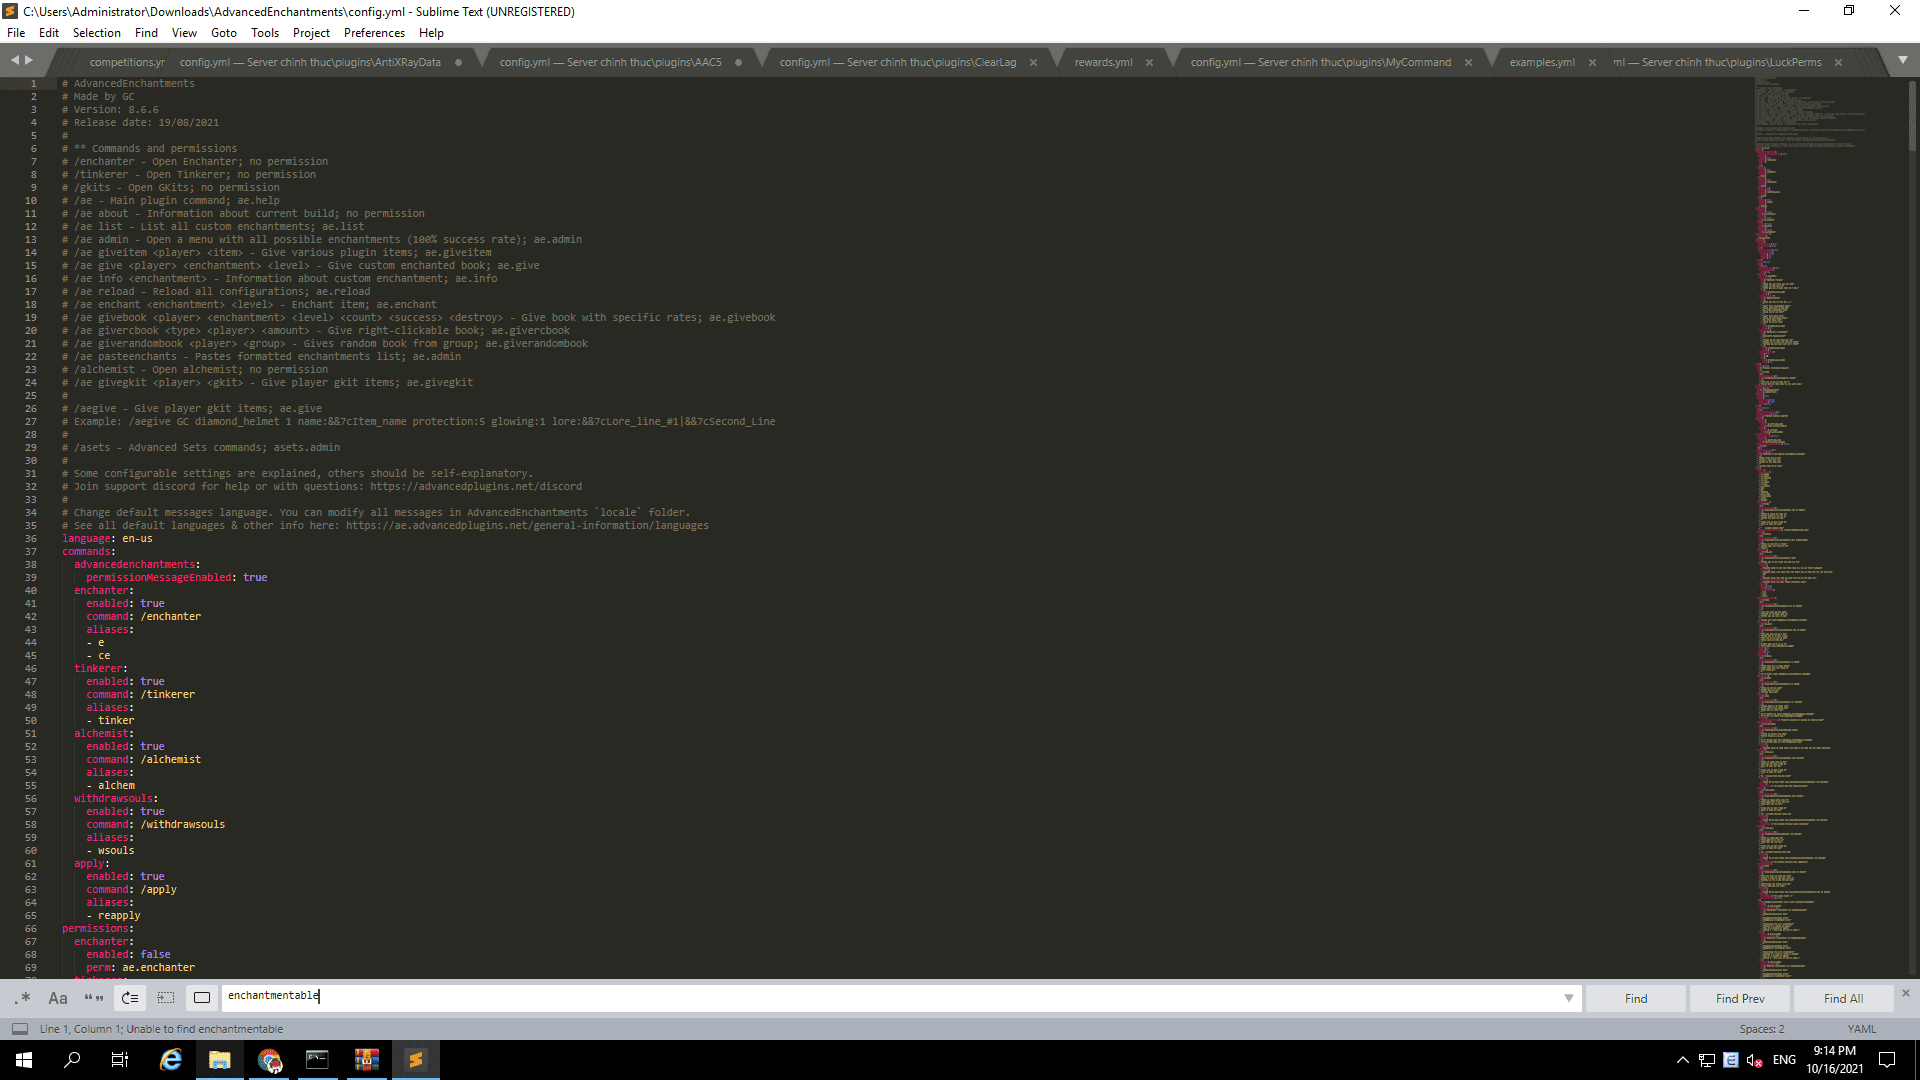Go to the previous tab with left arrow
1920x1080 pixels.
[15, 60]
